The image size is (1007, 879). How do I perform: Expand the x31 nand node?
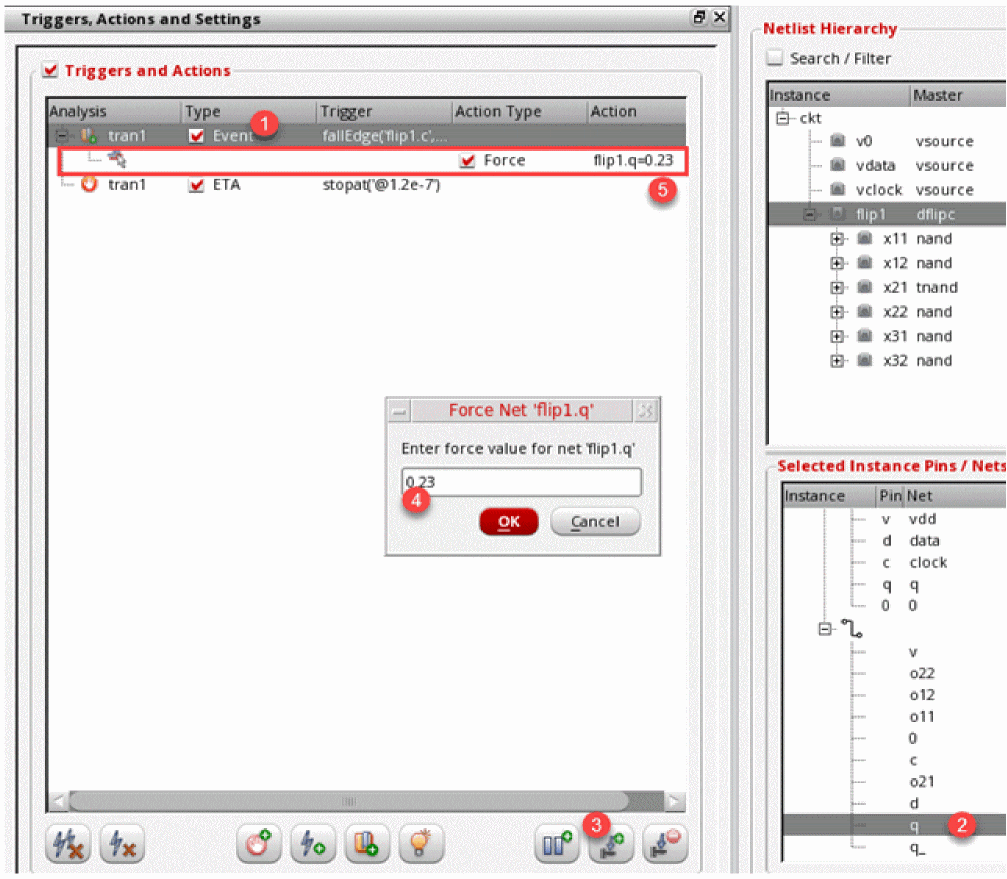836,336
